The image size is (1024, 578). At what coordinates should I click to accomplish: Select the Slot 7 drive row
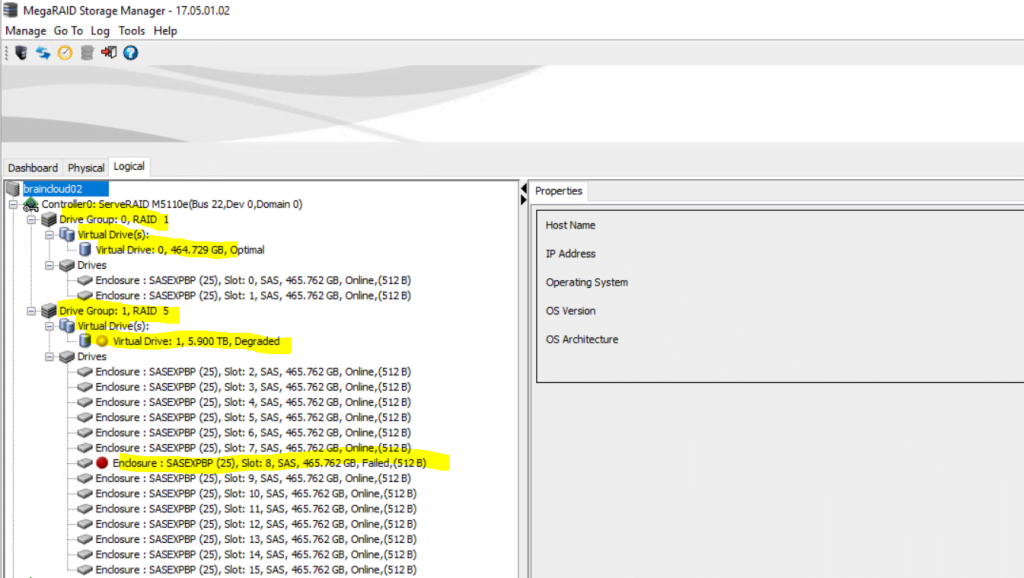tap(253, 448)
